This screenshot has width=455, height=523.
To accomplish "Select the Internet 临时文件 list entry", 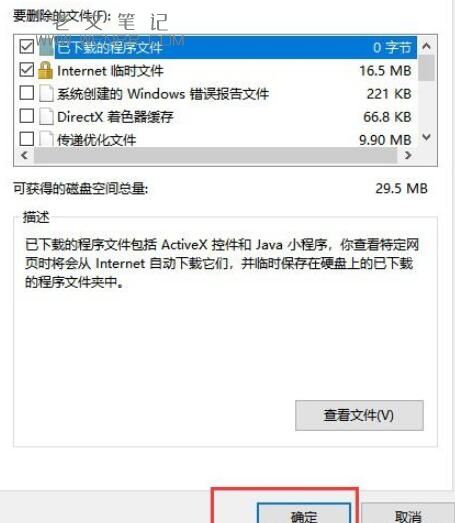I will pyautogui.click(x=216, y=71).
